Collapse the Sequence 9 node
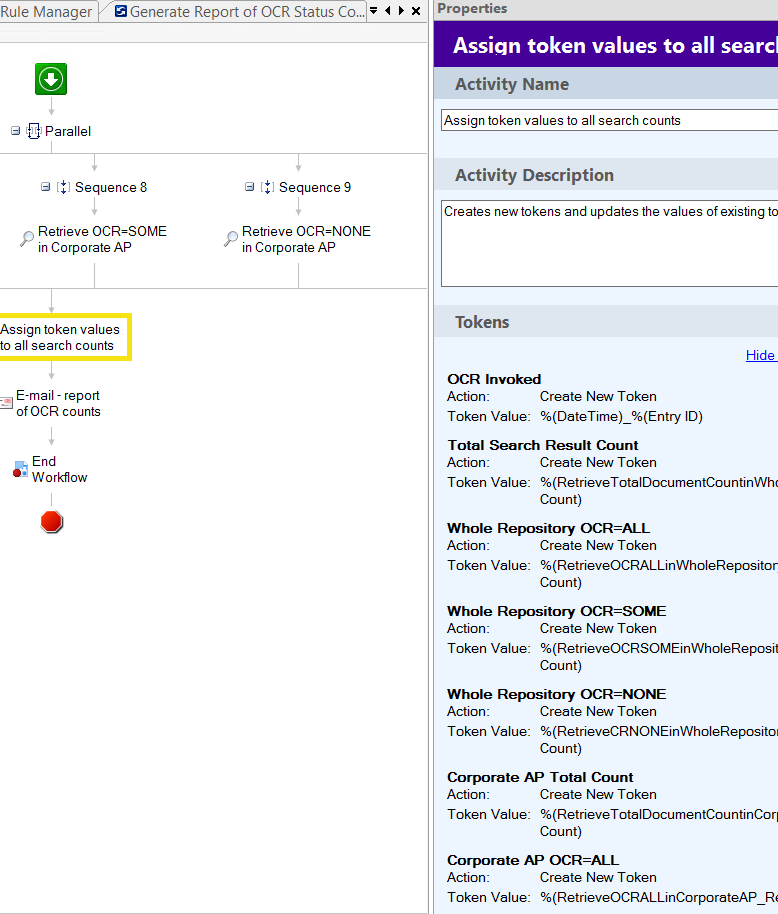Screen dimensions: 778x914 [x=250, y=187]
